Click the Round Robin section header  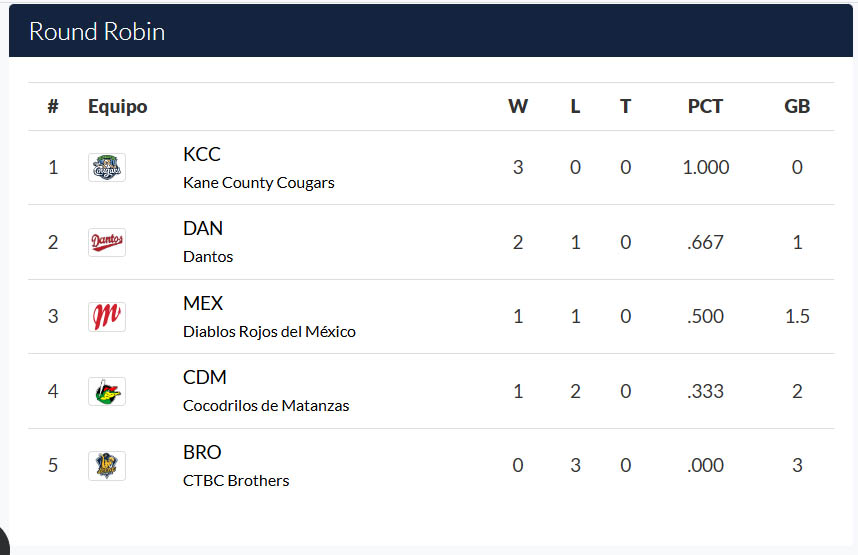(x=97, y=31)
